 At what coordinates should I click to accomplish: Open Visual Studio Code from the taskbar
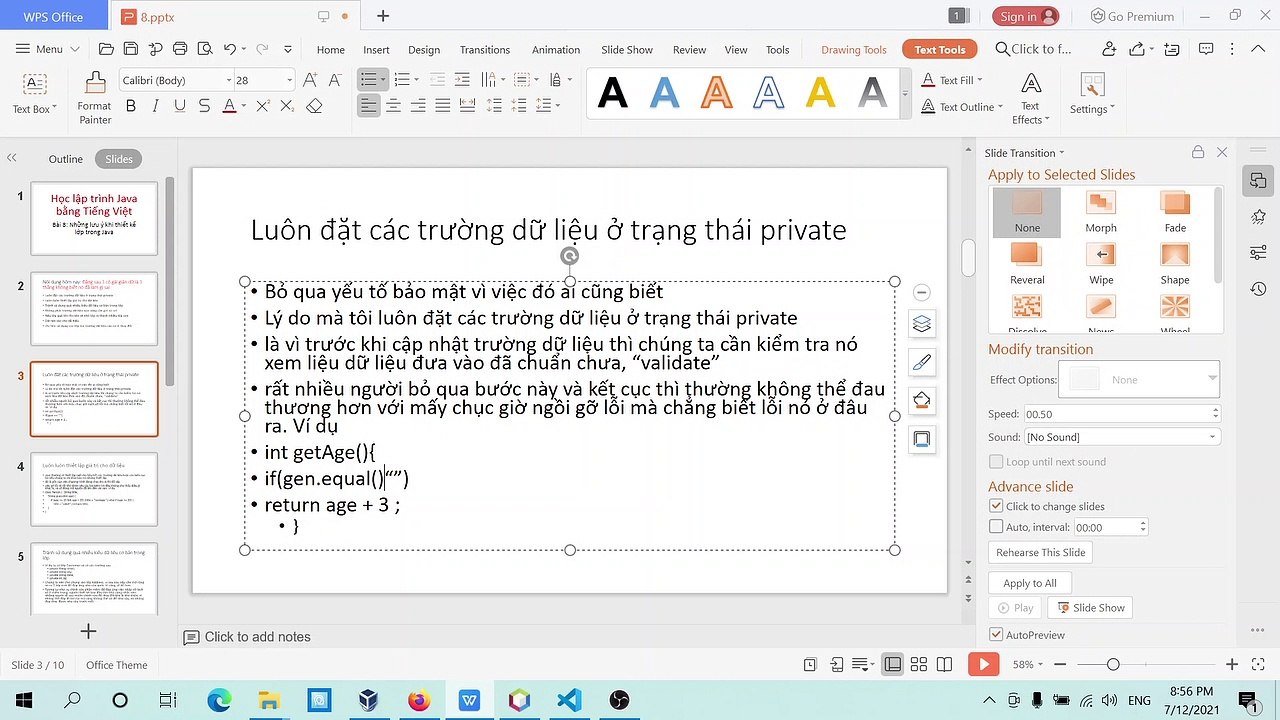click(569, 700)
